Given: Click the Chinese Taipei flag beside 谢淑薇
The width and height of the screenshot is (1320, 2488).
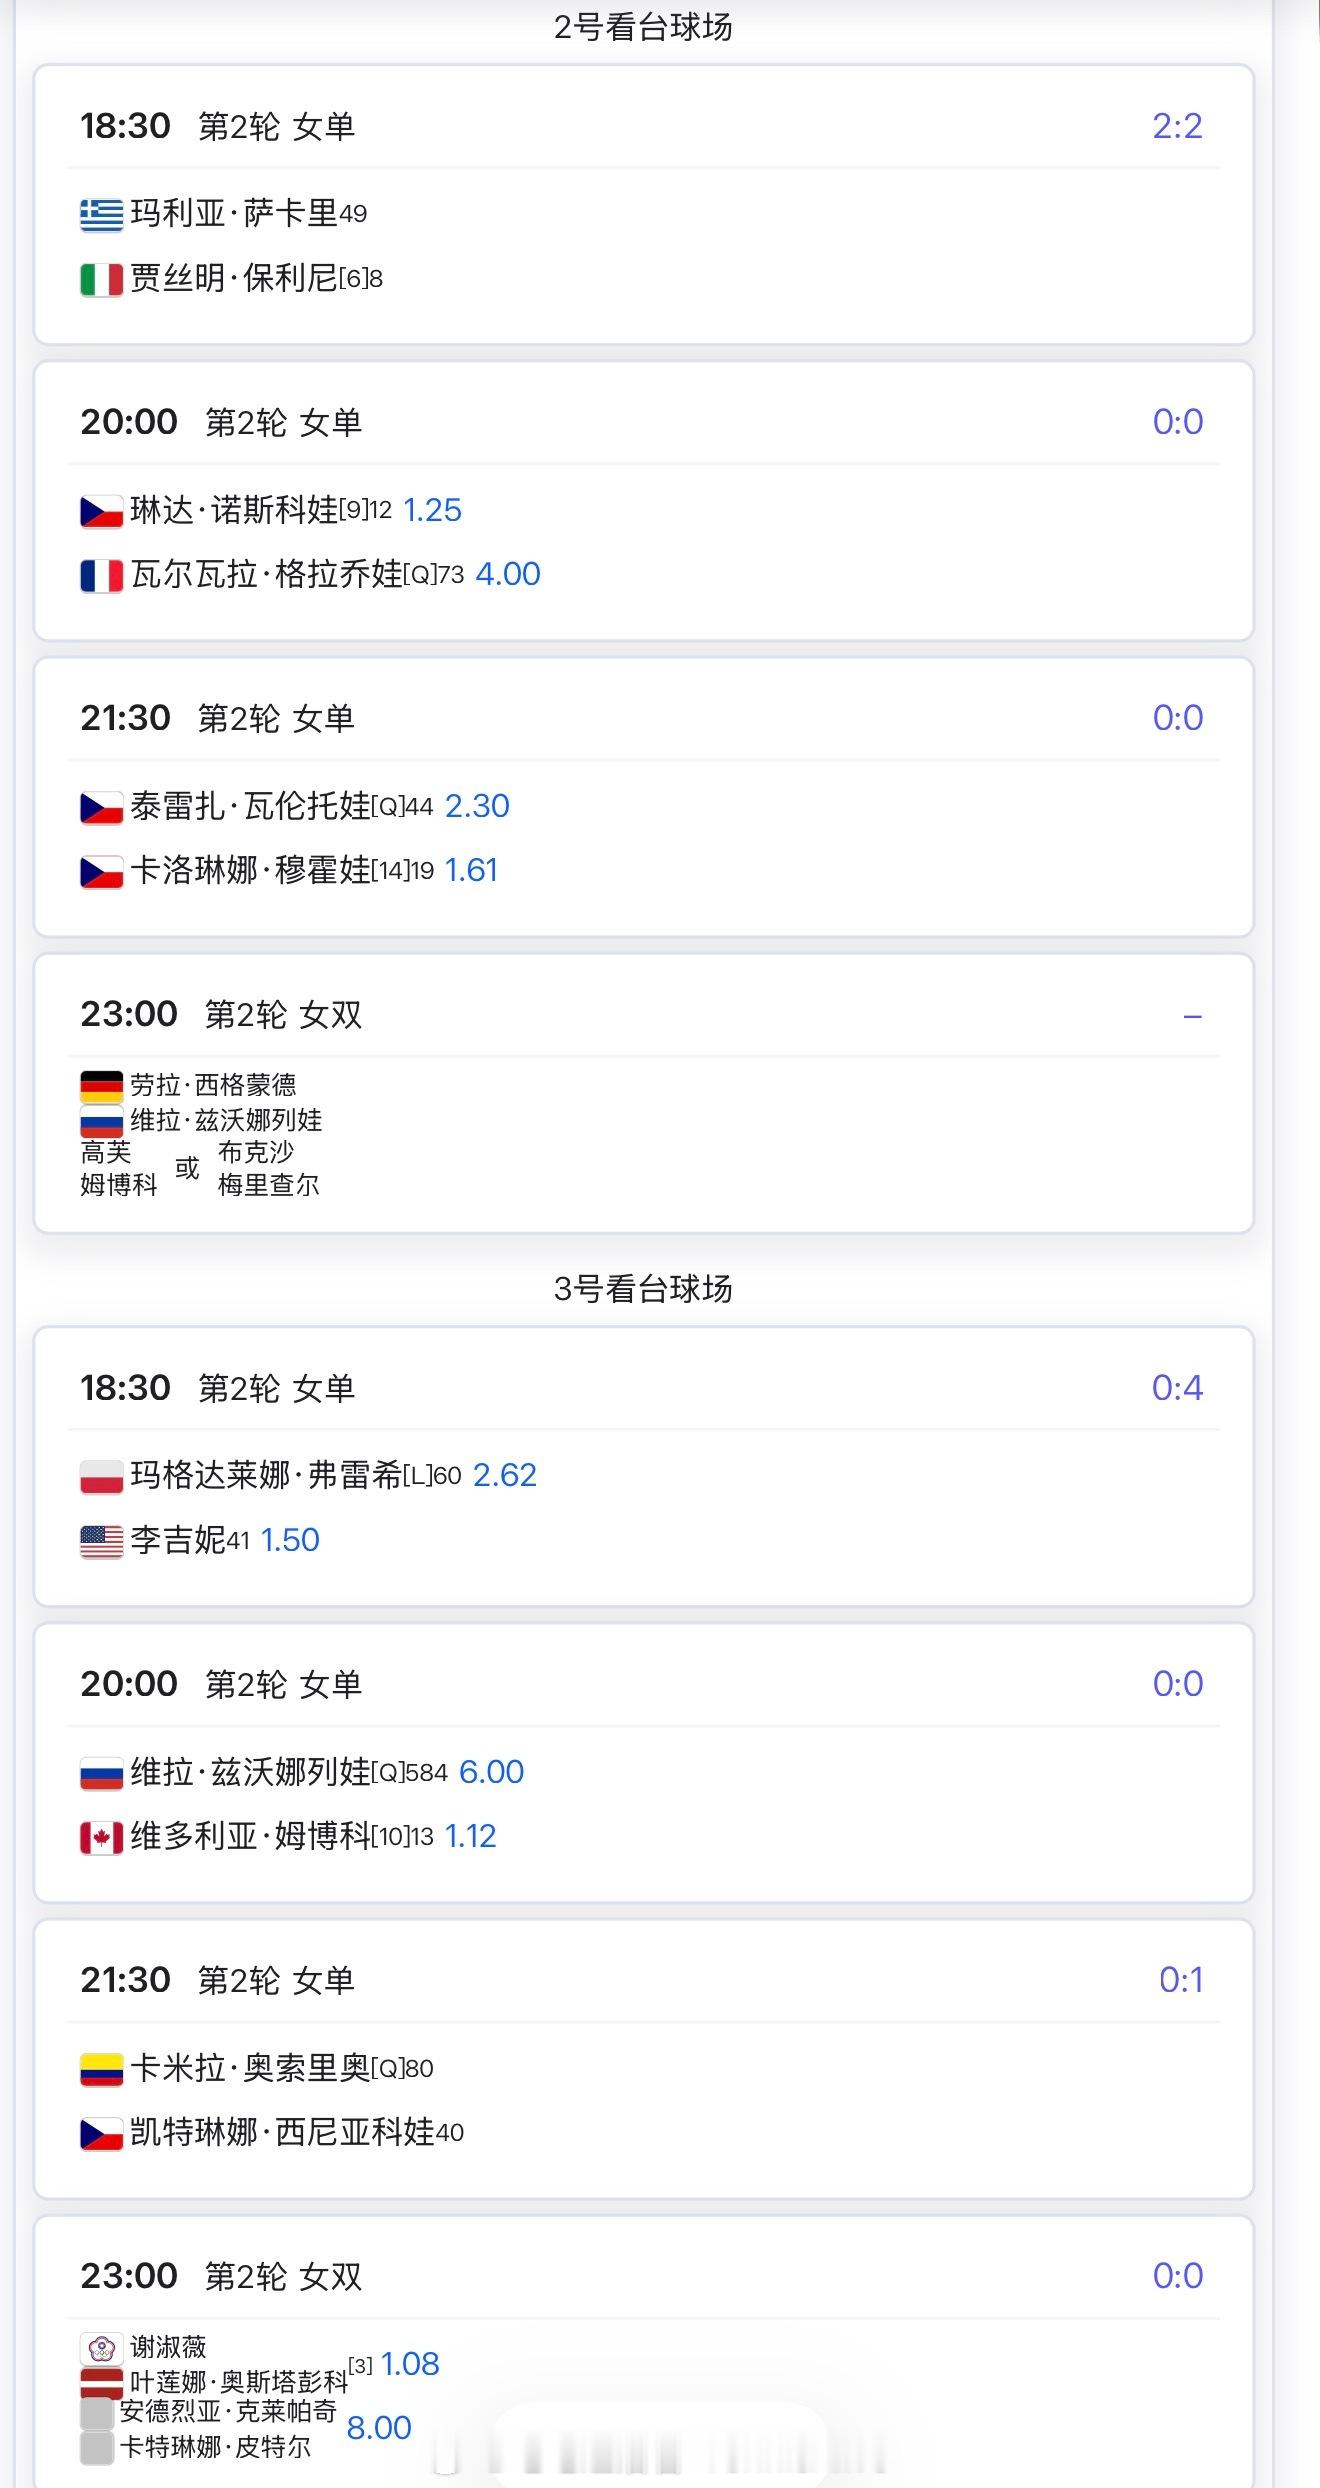Looking at the screenshot, I should [101, 2347].
